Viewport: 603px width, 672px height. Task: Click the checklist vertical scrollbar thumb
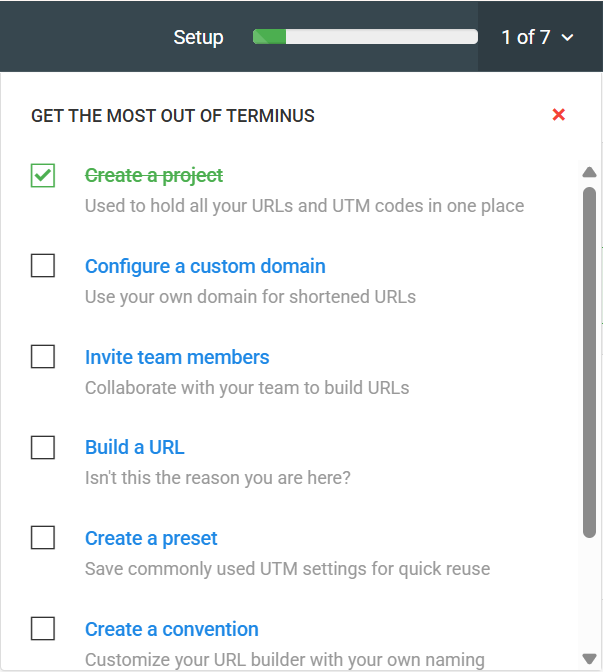coord(590,360)
